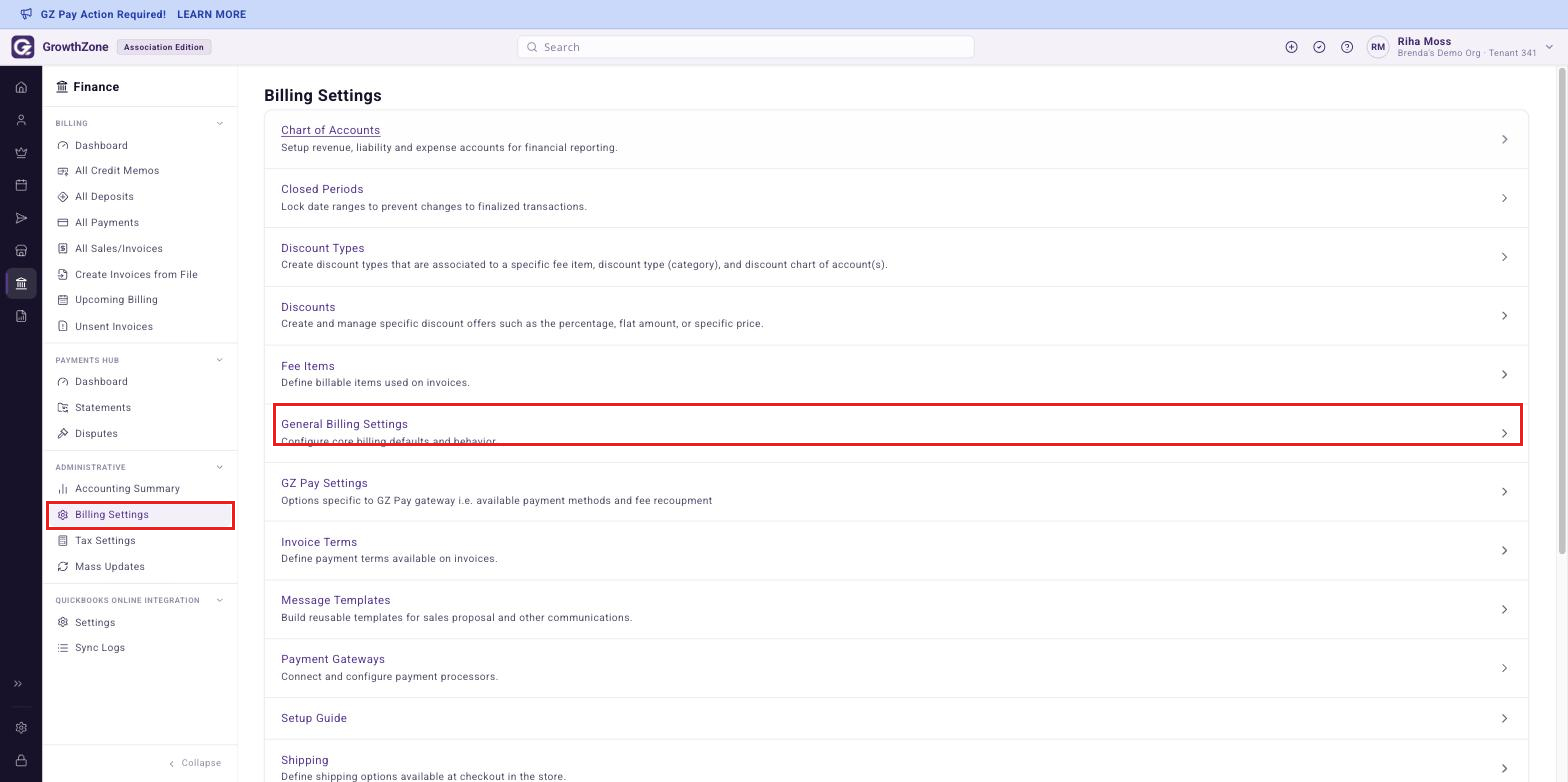This screenshot has width=1568, height=782.
Task: Click Collapse at sidebar bottom
Action: [x=195, y=763]
